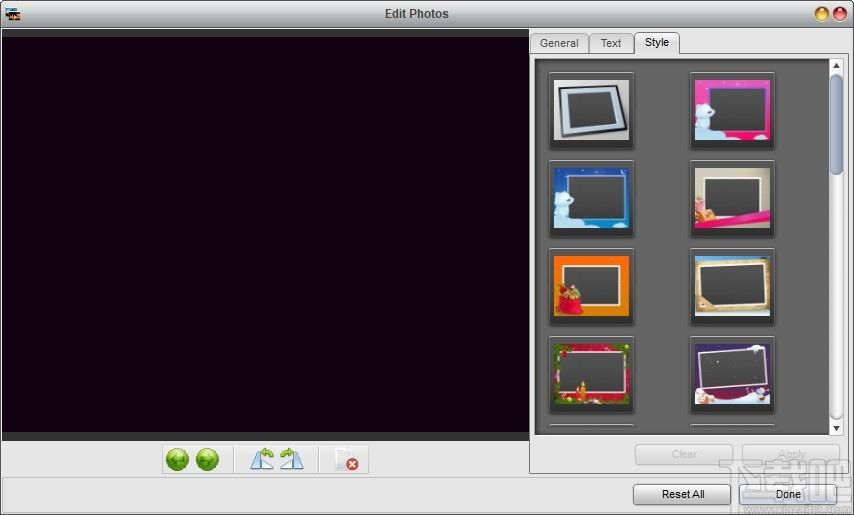Click the Done button
Image resolution: width=854 pixels, height=515 pixels.
(788, 494)
